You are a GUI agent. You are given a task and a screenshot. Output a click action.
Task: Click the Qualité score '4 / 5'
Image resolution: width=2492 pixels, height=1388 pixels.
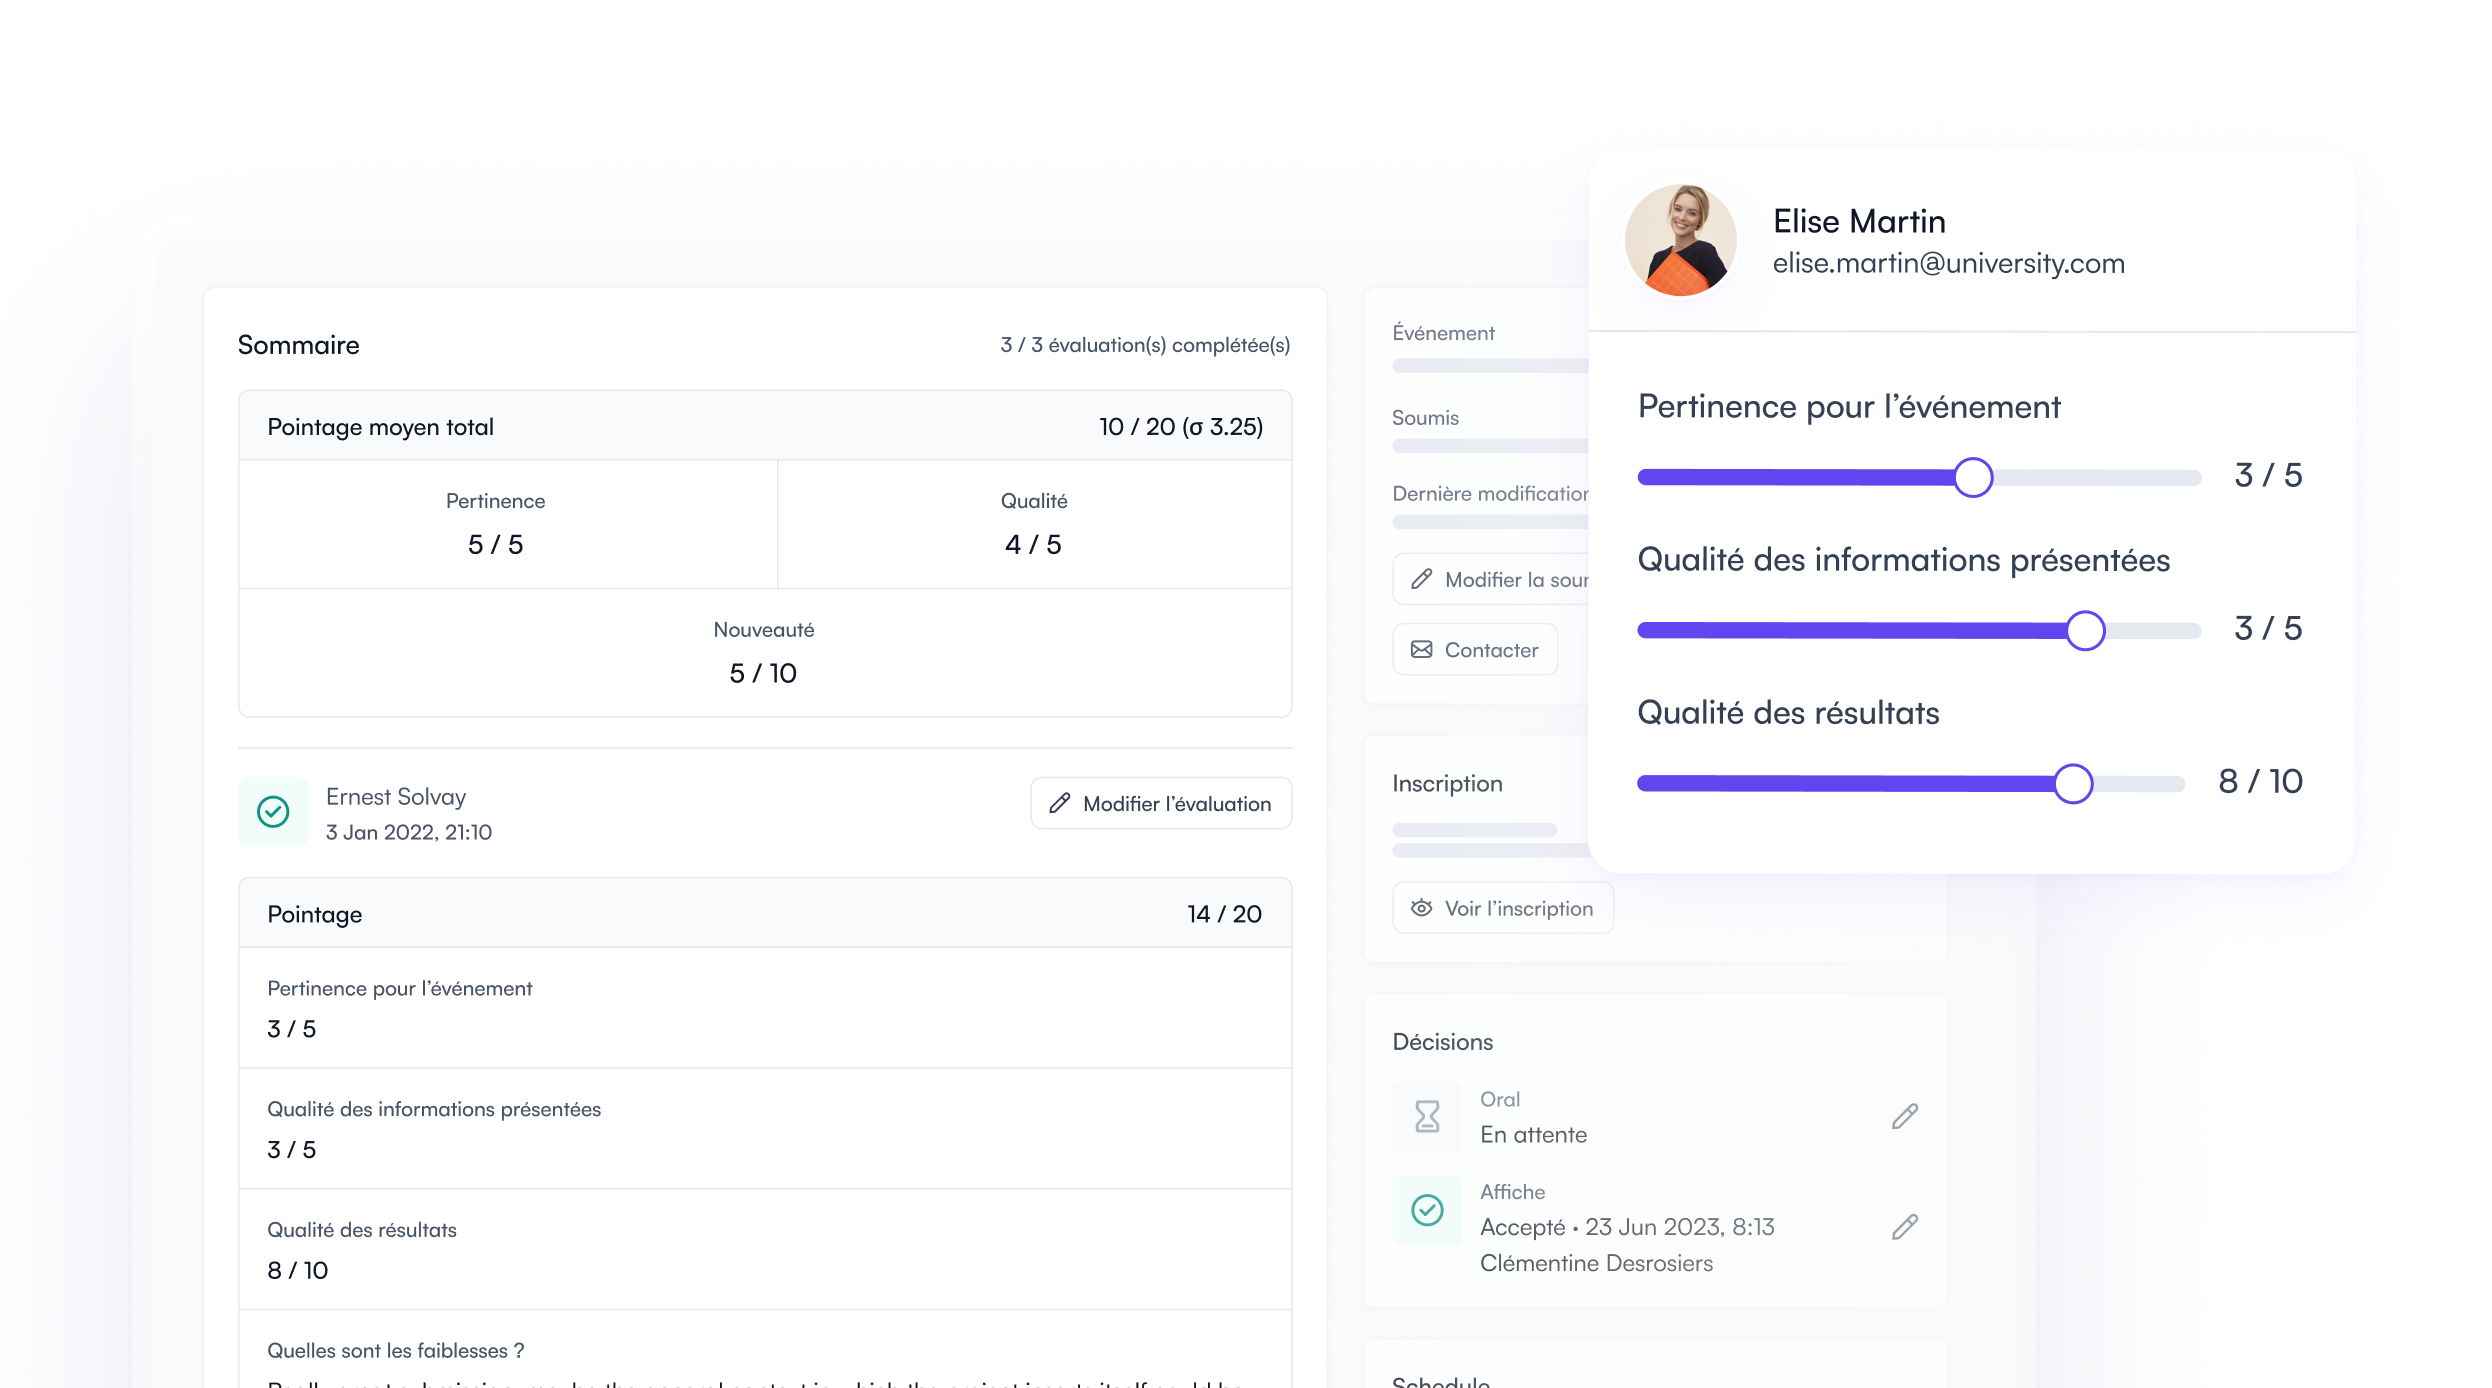click(1033, 545)
